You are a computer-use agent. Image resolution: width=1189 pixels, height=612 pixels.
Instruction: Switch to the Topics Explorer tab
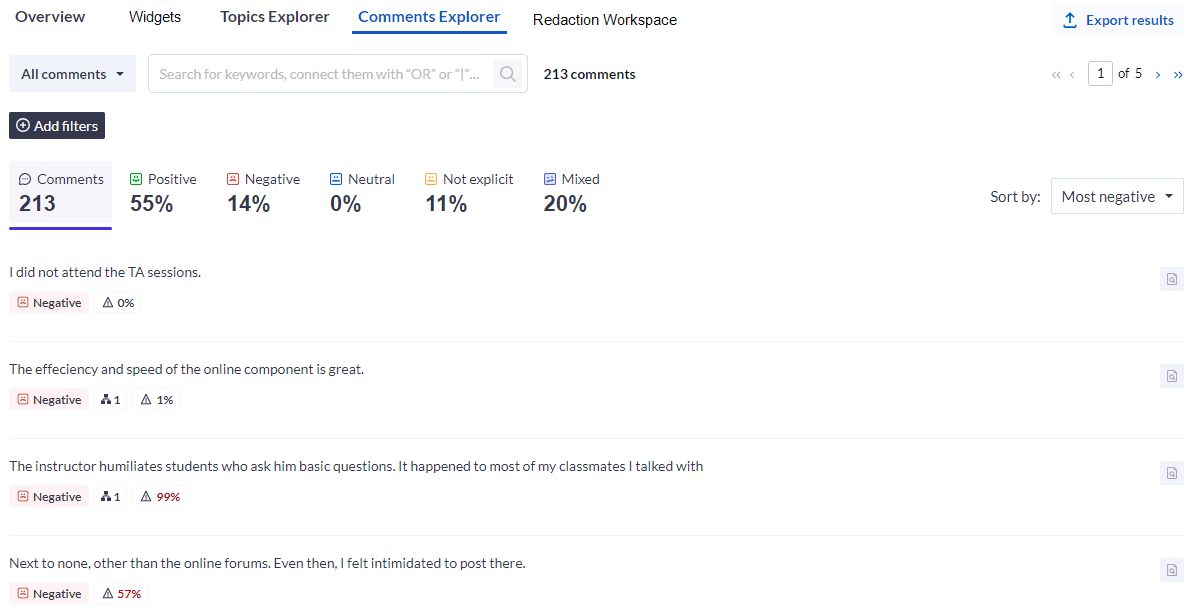pos(274,16)
